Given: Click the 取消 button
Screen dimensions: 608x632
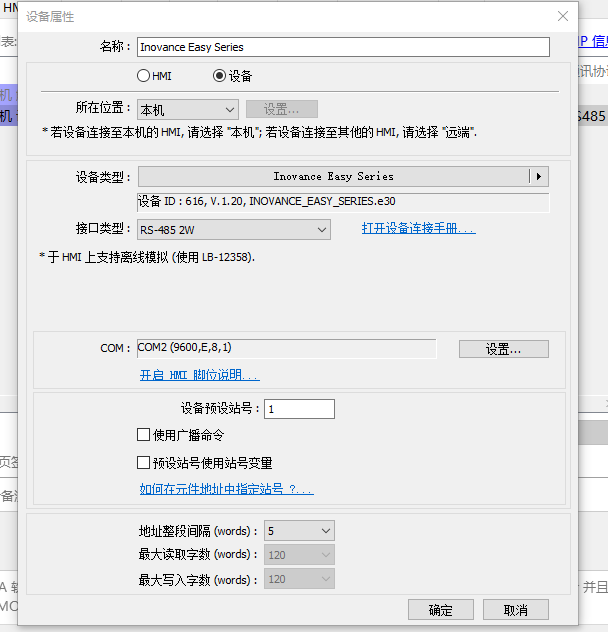Looking at the screenshot, I should pyautogui.click(x=515, y=610).
